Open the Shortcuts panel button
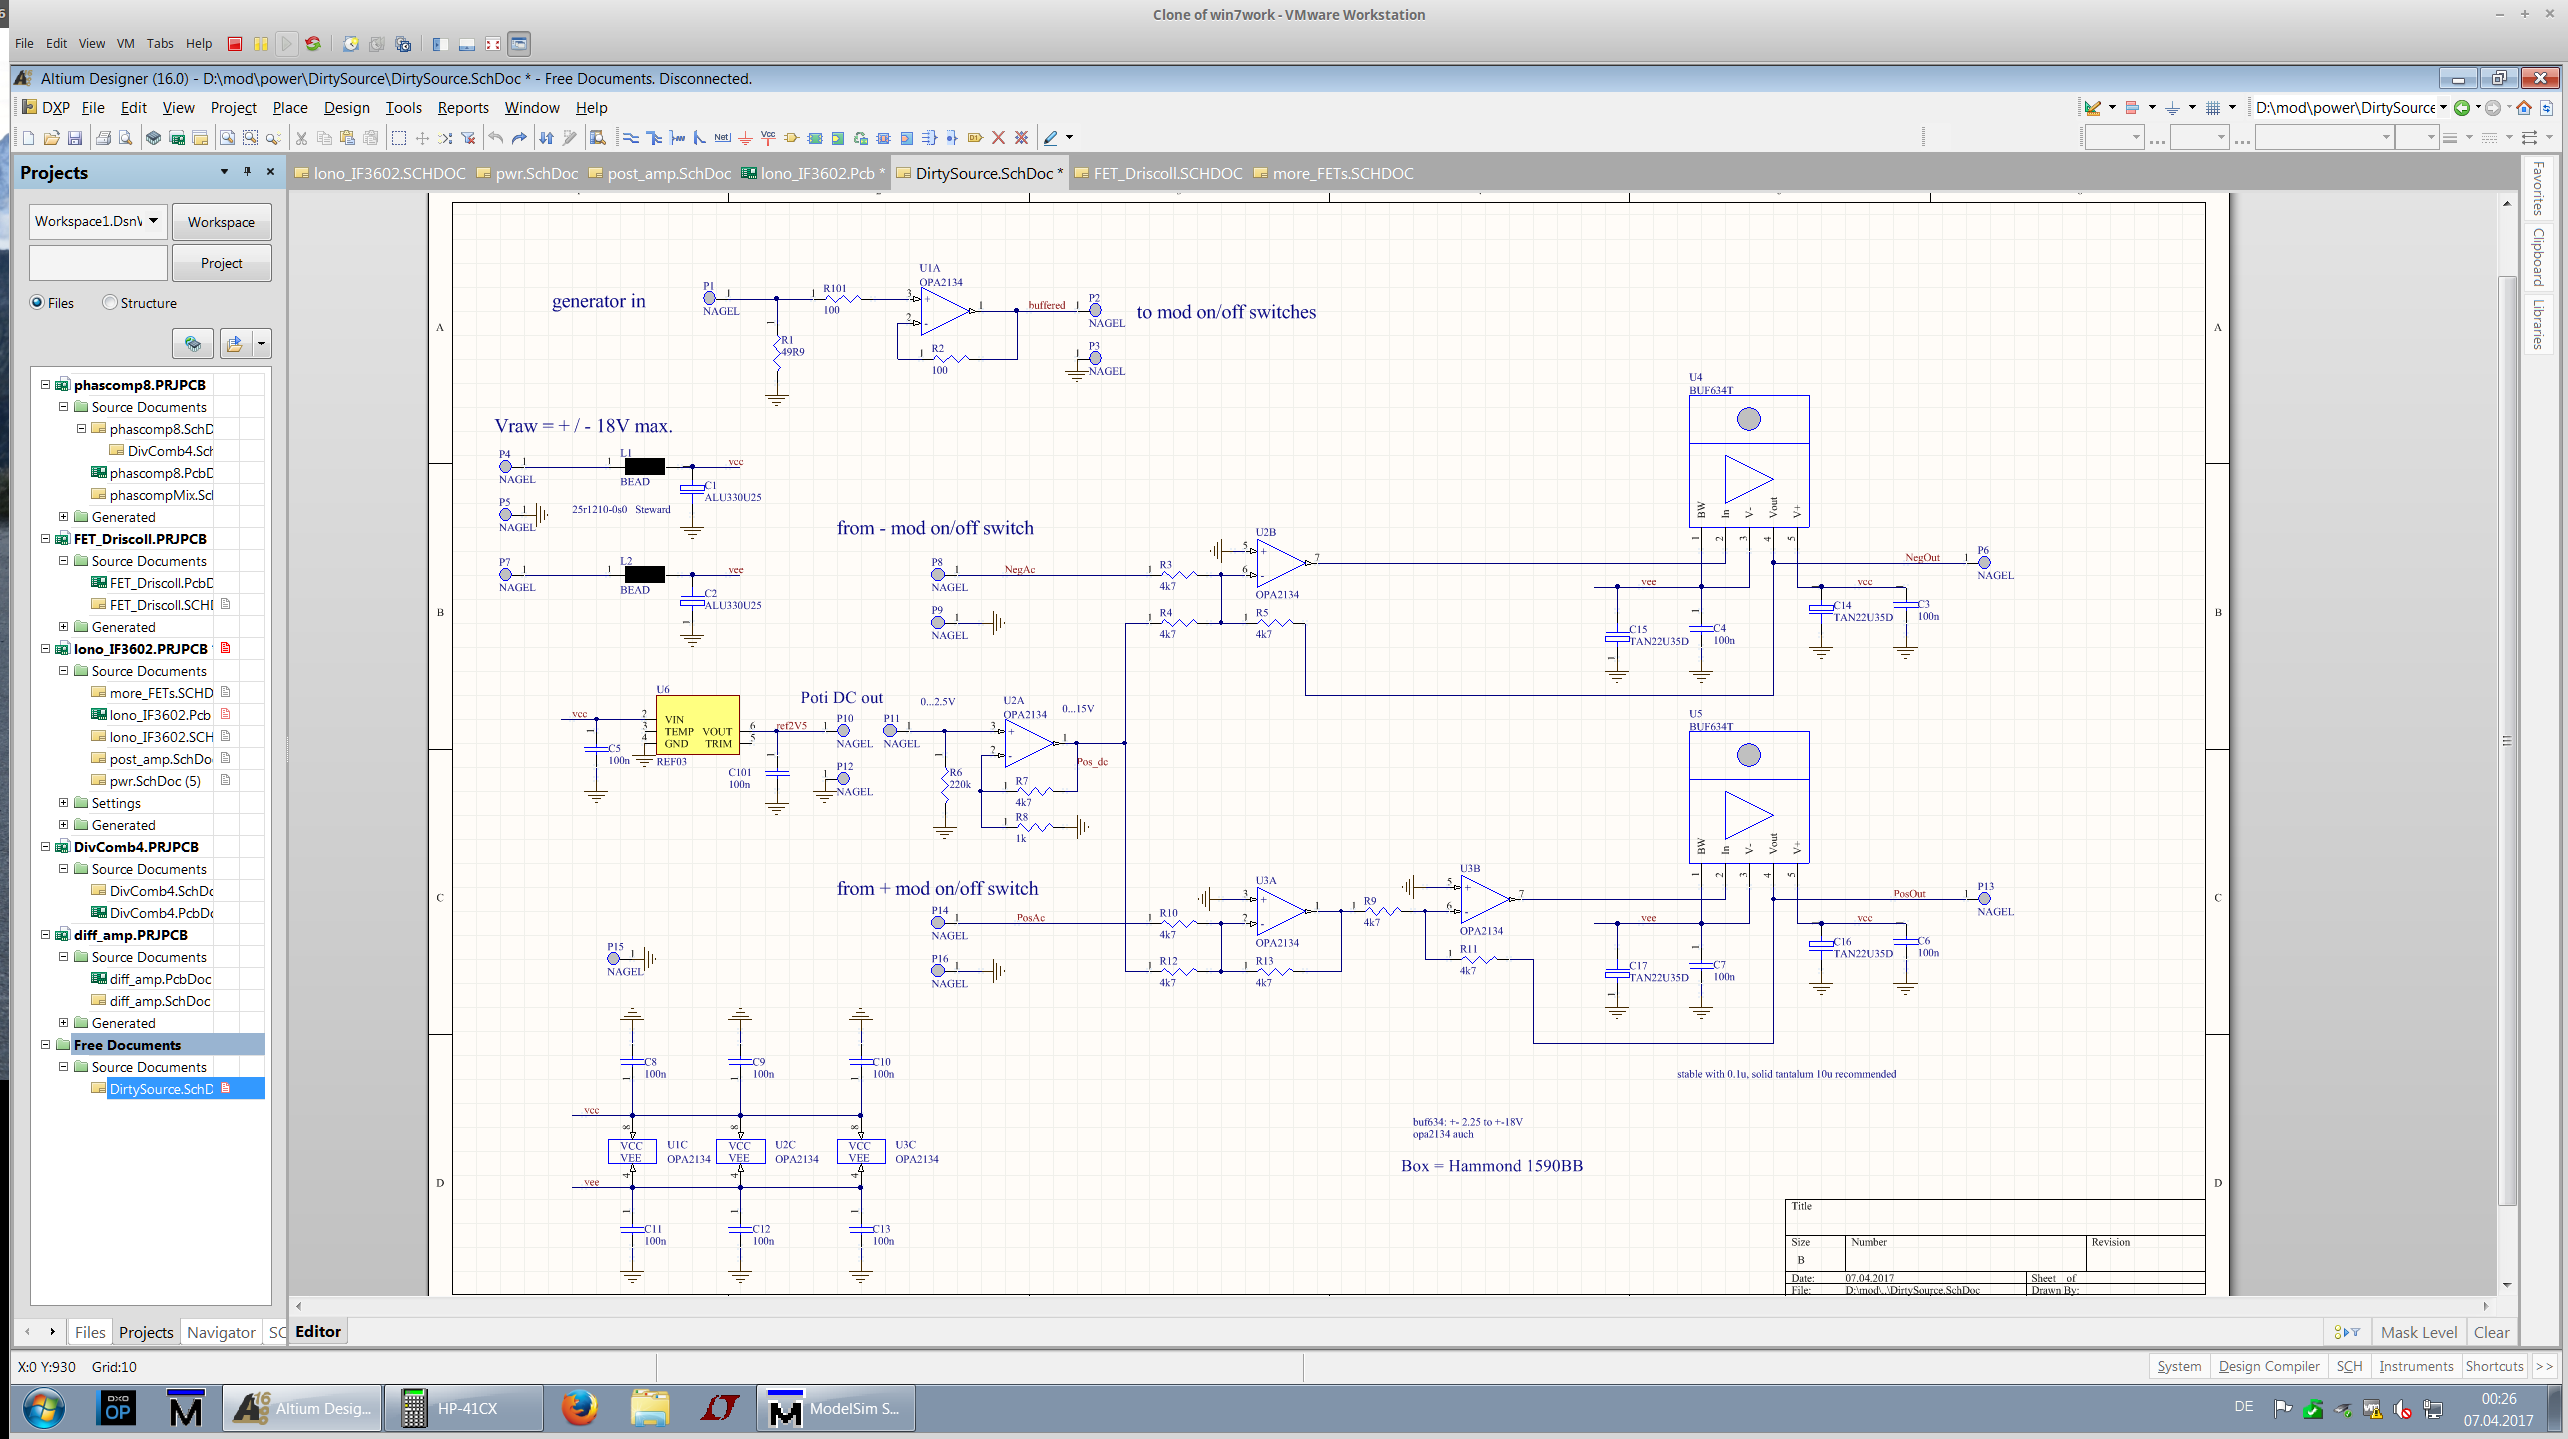 (x=2494, y=1366)
